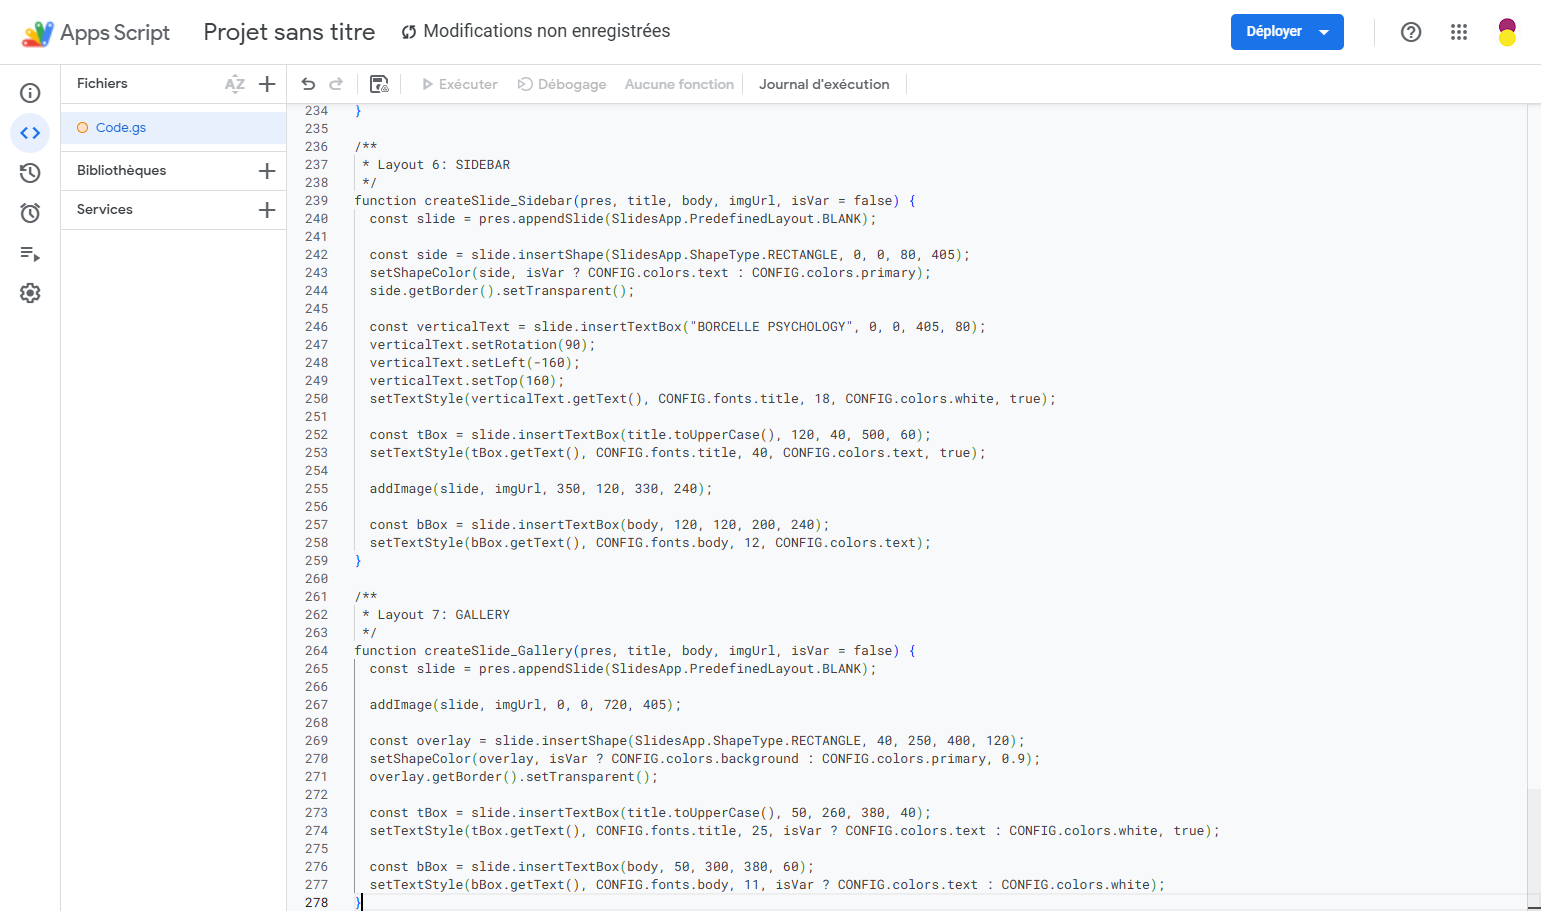Click the Débogage debug button
1541x911 pixels.
click(x=562, y=85)
